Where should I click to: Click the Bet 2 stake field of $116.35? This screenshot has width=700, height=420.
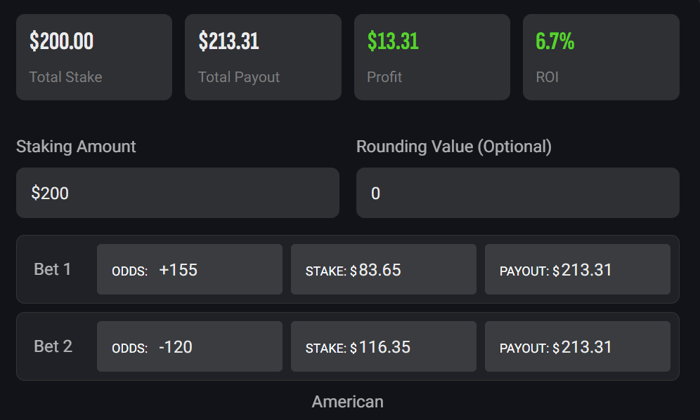pyautogui.click(x=383, y=347)
